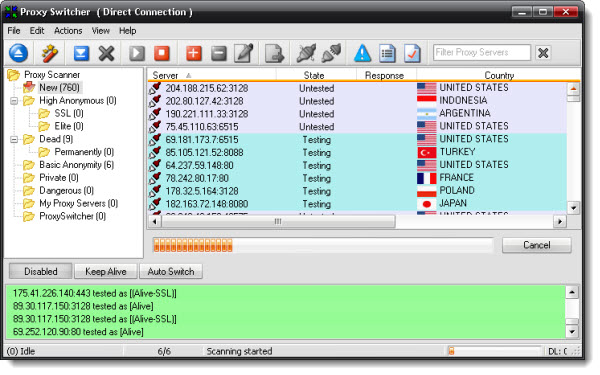Open the list document icon in toolbar
Image resolution: width=600 pixels, height=375 pixels.
[387, 53]
